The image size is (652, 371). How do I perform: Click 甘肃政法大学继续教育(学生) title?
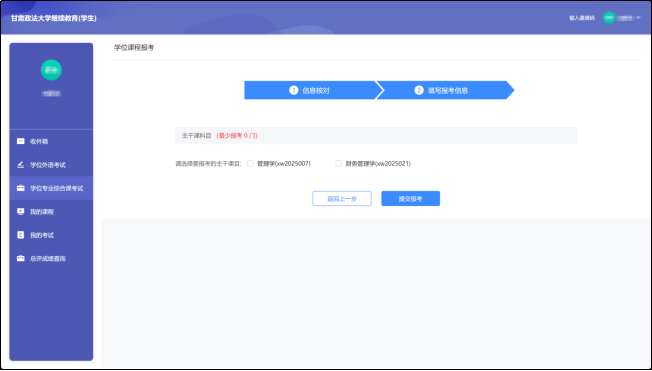click(x=54, y=18)
